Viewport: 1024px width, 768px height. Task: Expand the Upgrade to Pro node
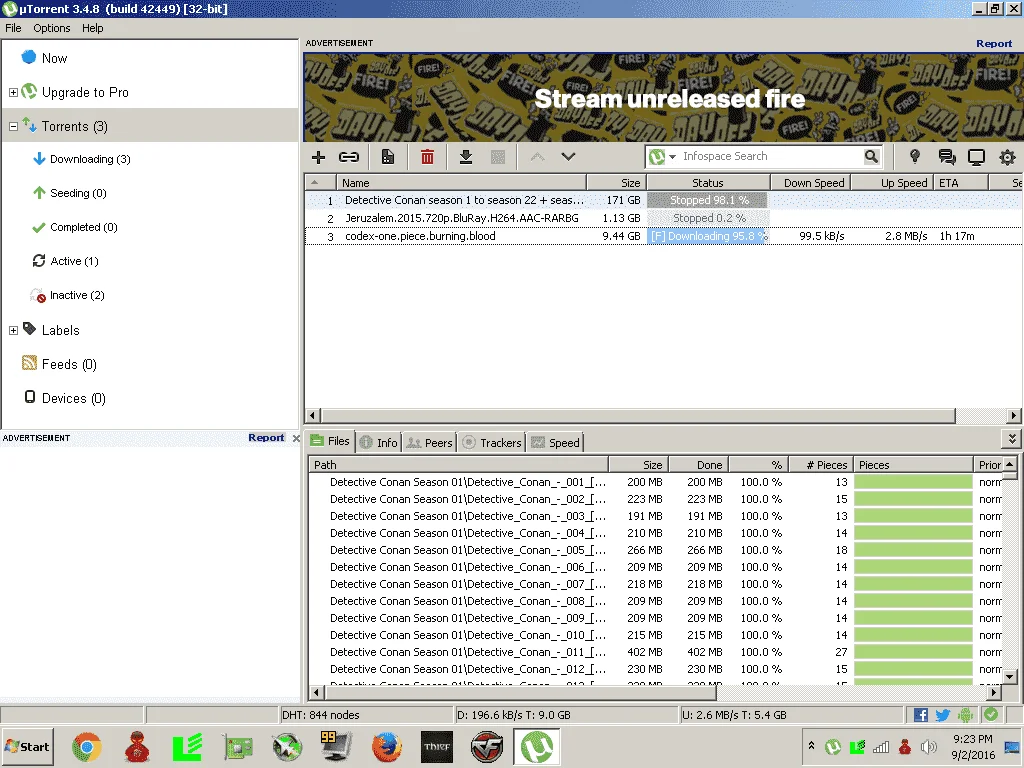[13, 93]
